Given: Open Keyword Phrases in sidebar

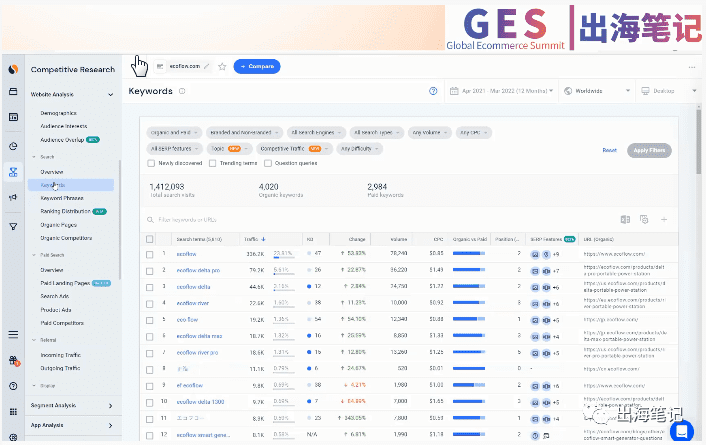Looking at the screenshot, I should [62, 198].
